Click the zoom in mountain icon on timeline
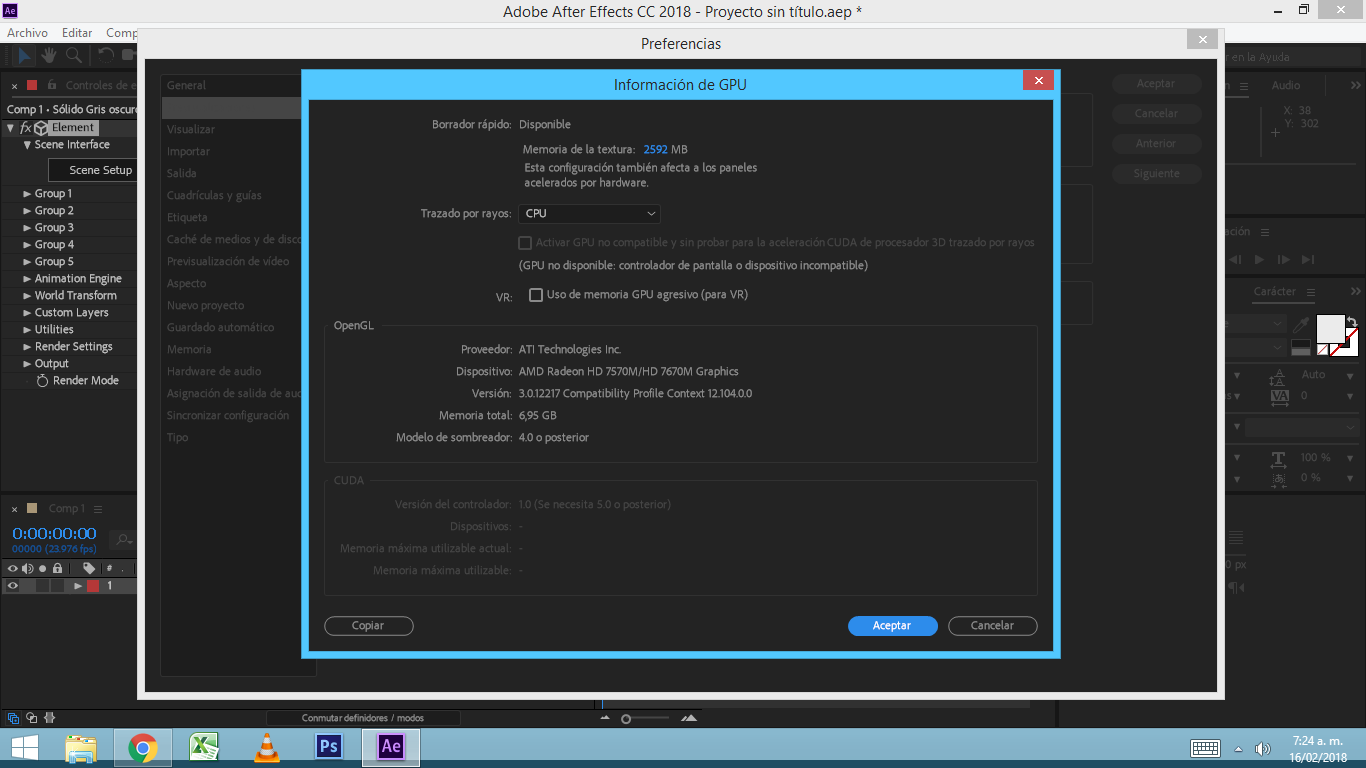 click(x=689, y=718)
